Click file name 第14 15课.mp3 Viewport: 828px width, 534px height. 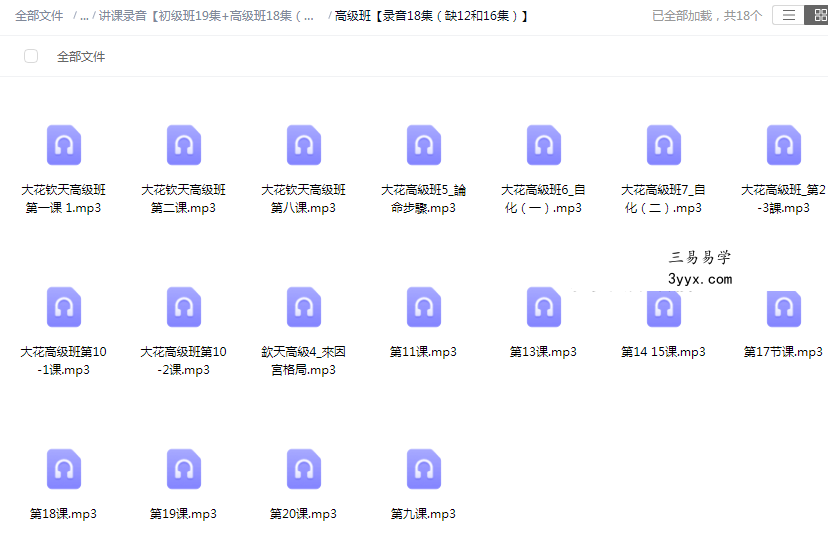(663, 352)
